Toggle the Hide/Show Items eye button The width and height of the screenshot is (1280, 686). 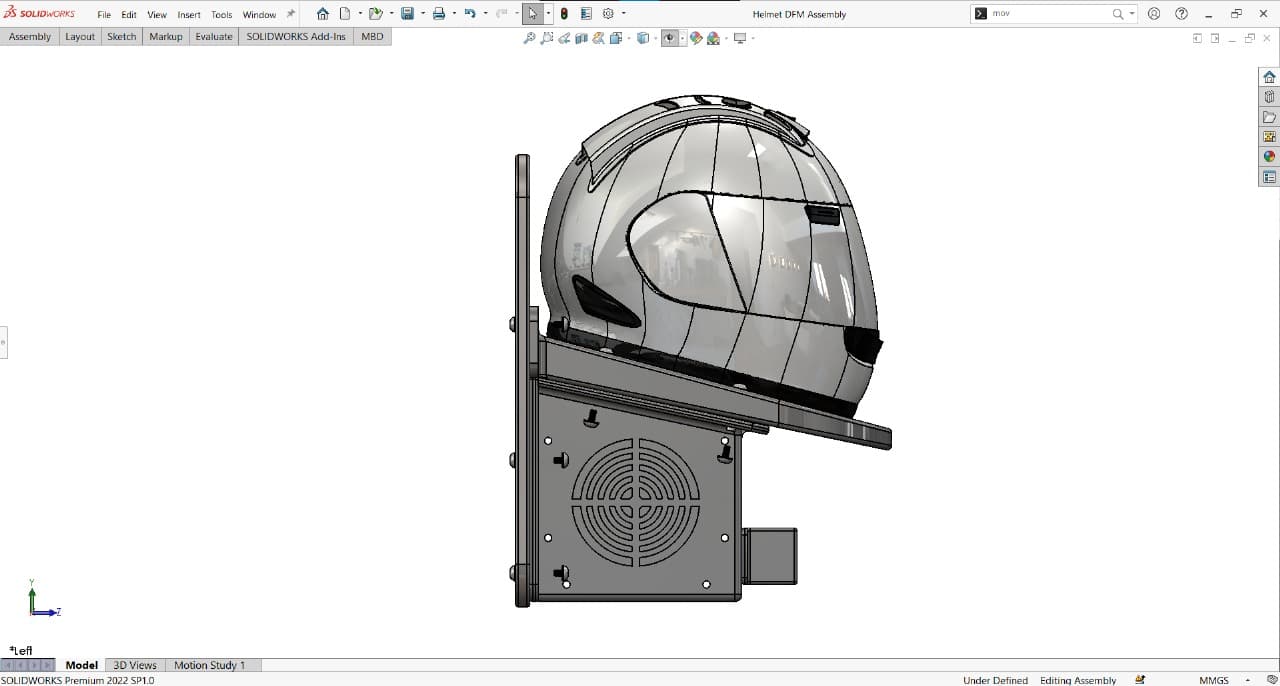pos(669,38)
